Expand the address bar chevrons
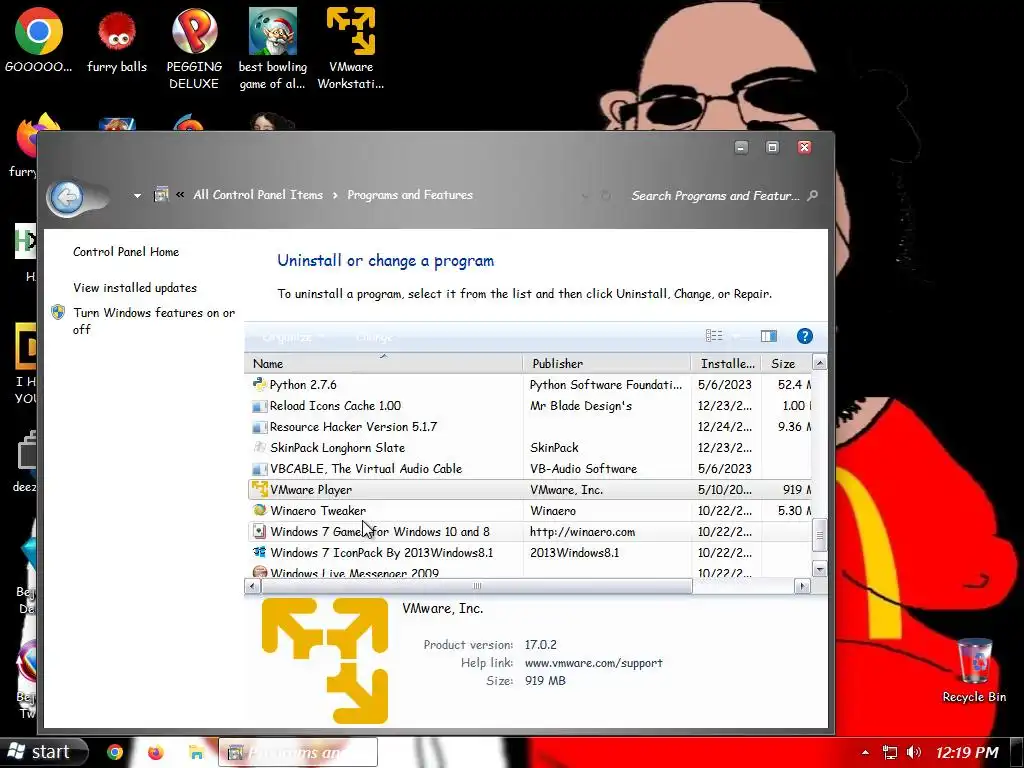 (180, 195)
